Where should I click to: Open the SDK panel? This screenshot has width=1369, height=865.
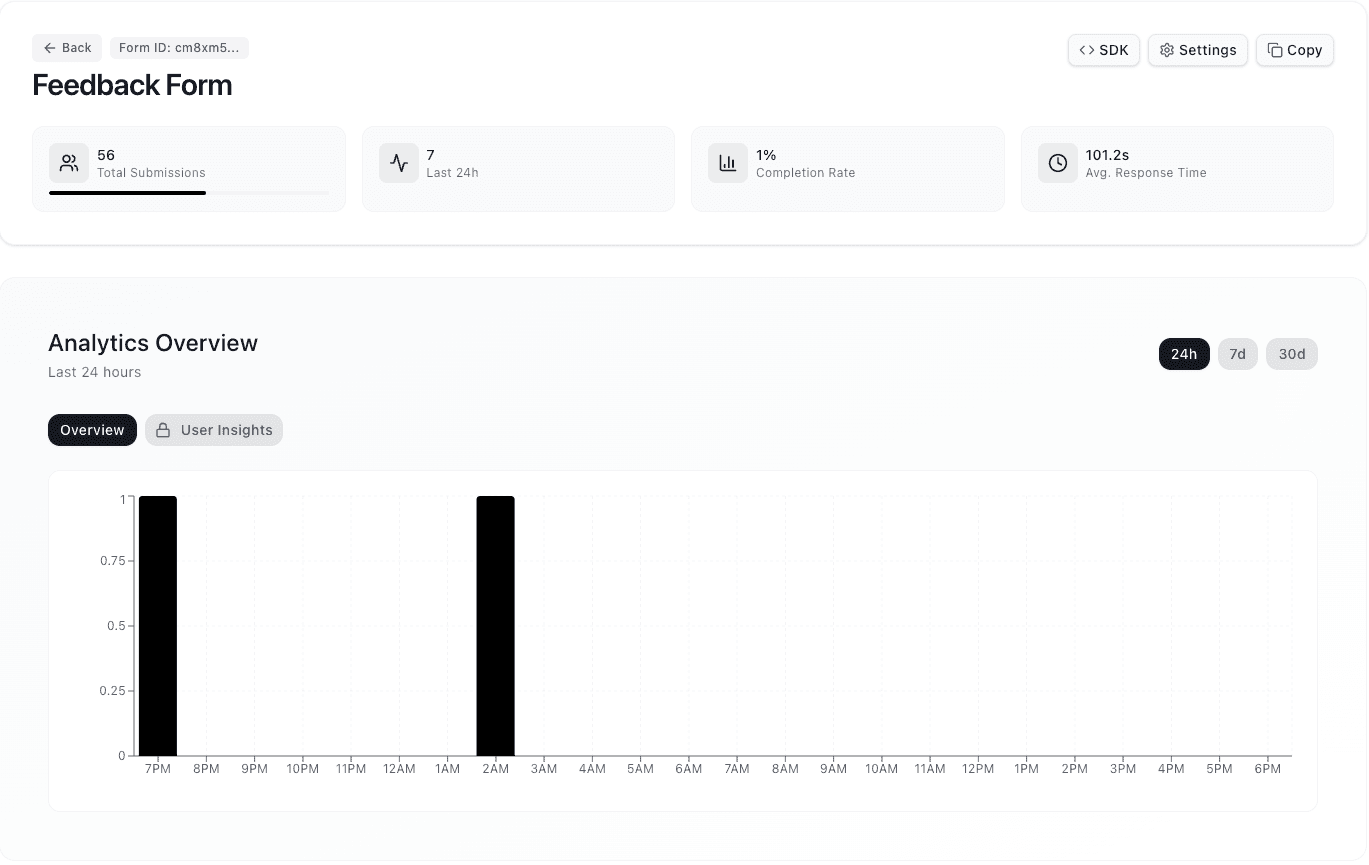1104,50
